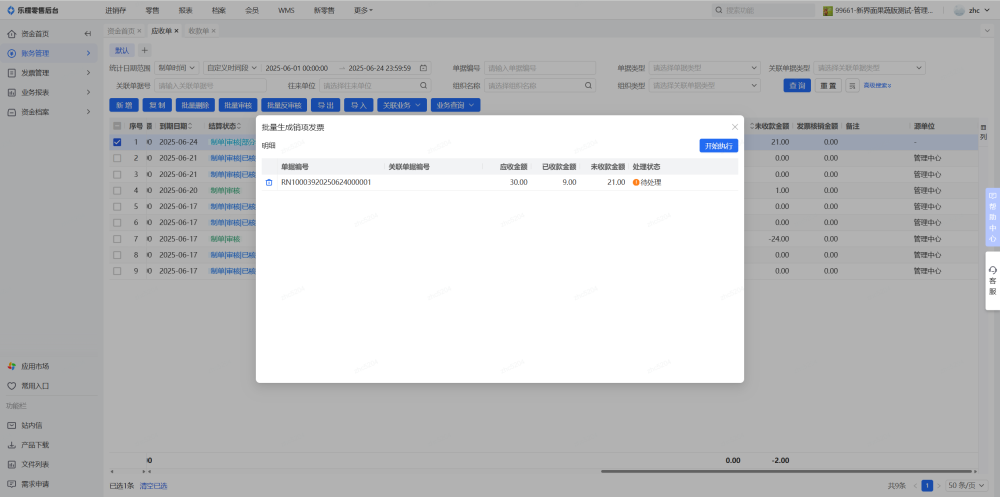Click the 开始执行 button
Viewport: 1000px width, 497px height.
tap(718, 145)
